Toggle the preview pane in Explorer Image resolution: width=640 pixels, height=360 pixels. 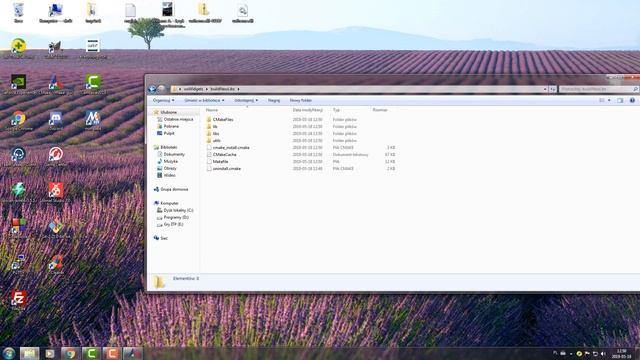[x=620, y=100]
